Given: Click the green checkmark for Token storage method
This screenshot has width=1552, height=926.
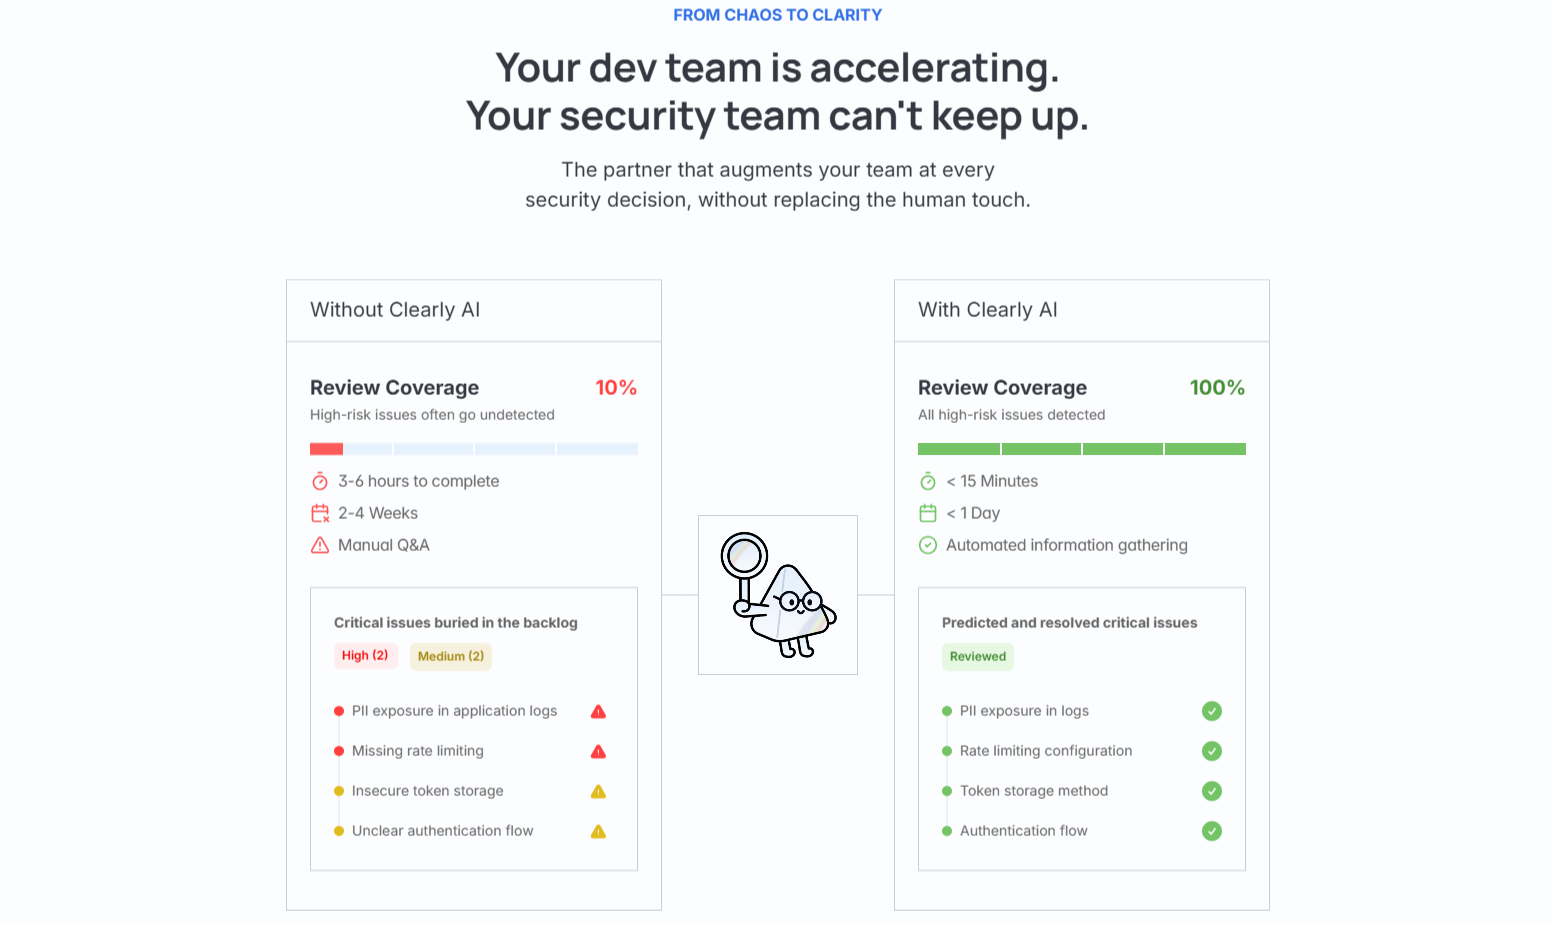Looking at the screenshot, I should [1212, 791].
